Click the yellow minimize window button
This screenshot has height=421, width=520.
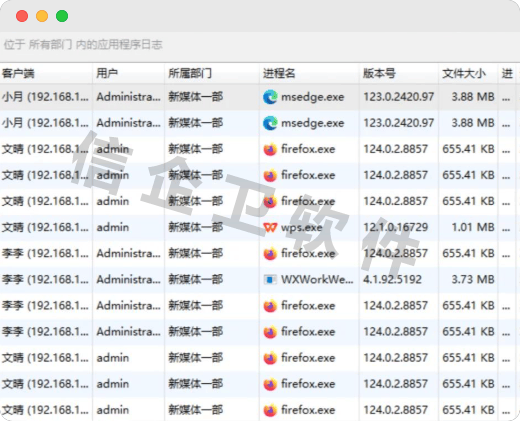click(42, 16)
